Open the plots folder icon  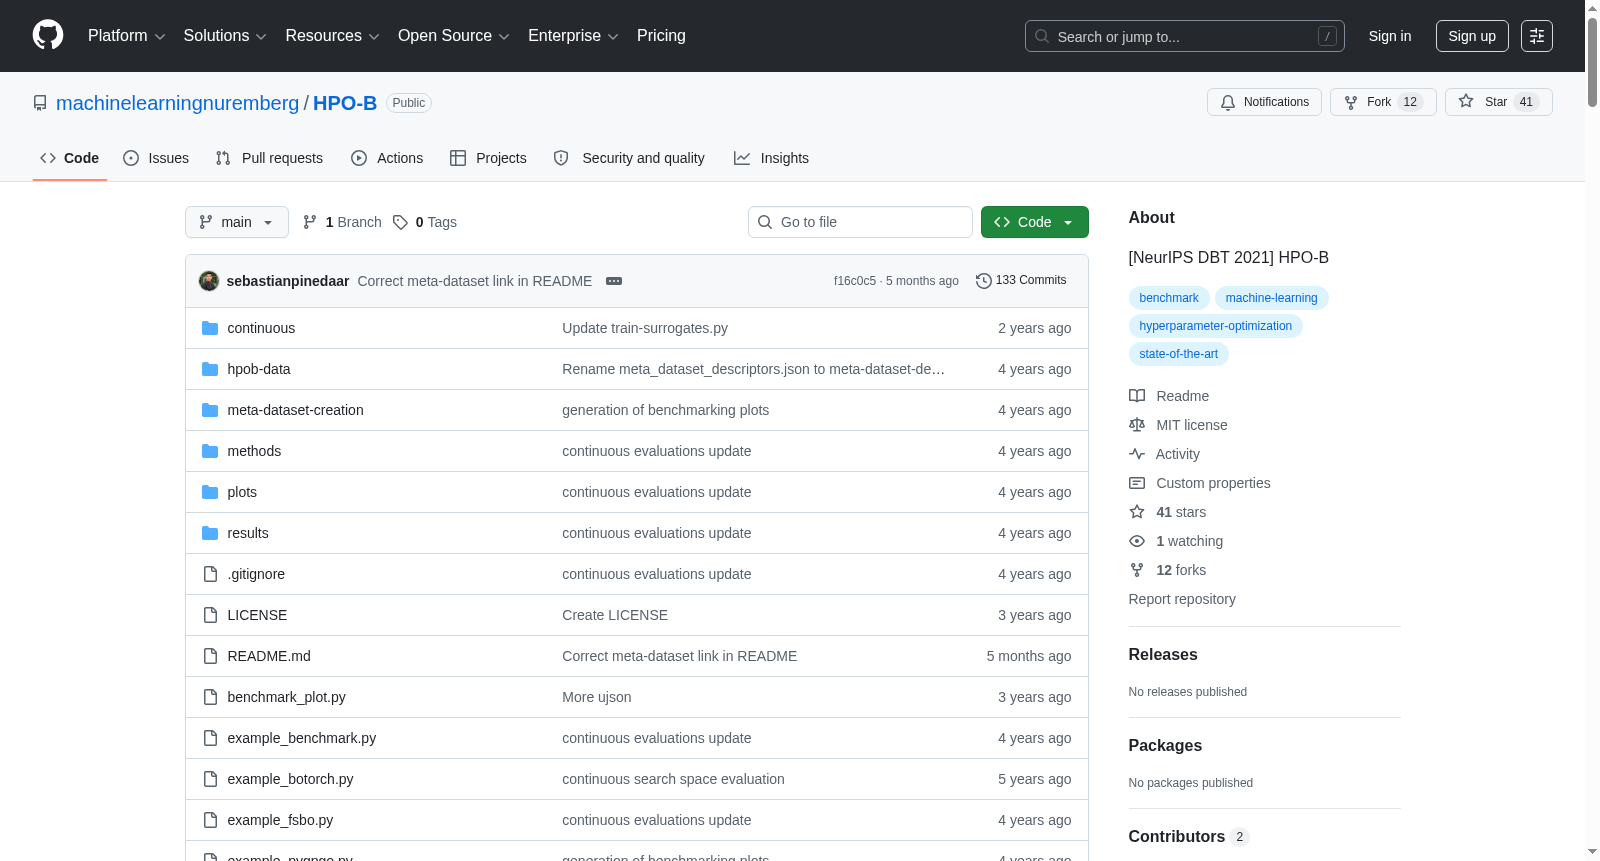tap(210, 492)
